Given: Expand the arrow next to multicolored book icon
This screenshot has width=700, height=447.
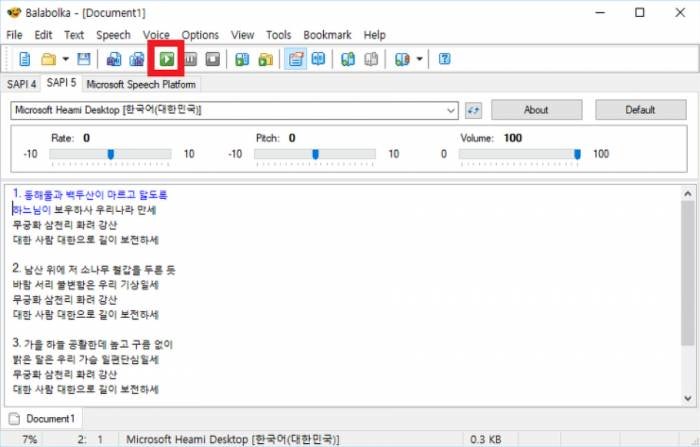Looking at the screenshot, I should click(420, 59).
